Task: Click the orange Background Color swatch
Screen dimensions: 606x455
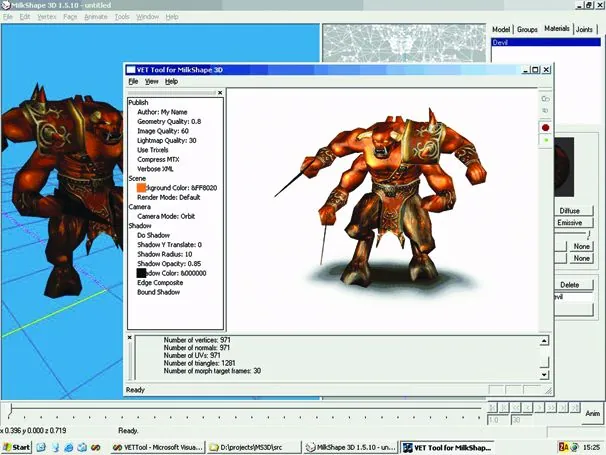Action: click(x=141, y=188)
